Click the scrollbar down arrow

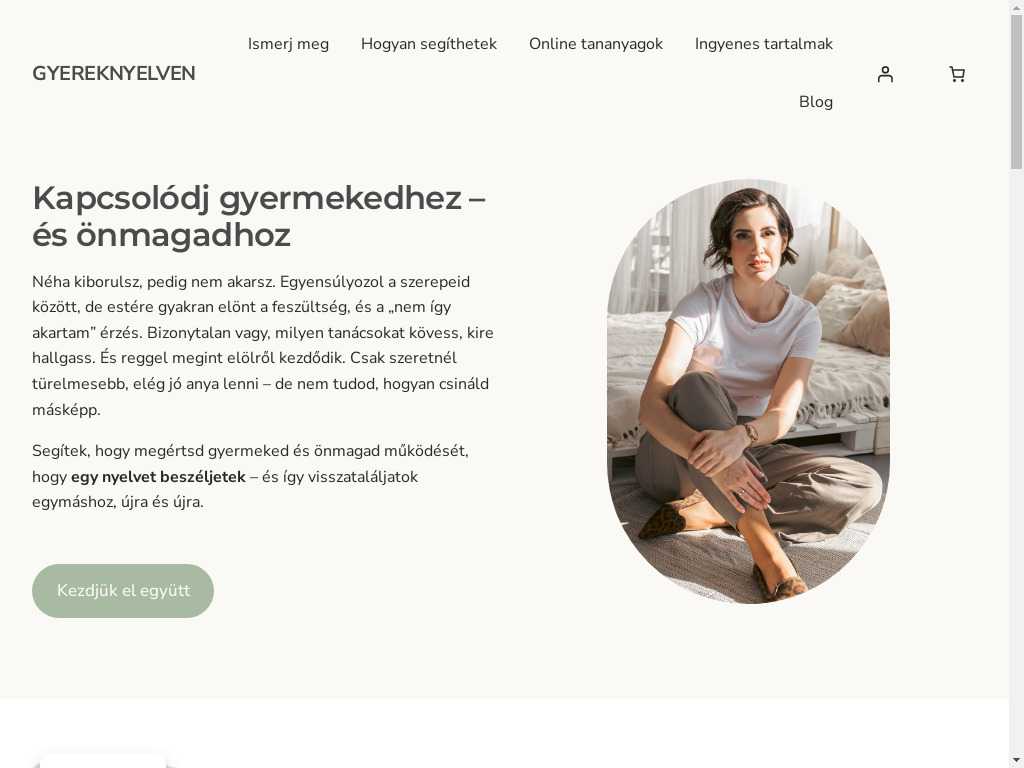point(1016,761)
